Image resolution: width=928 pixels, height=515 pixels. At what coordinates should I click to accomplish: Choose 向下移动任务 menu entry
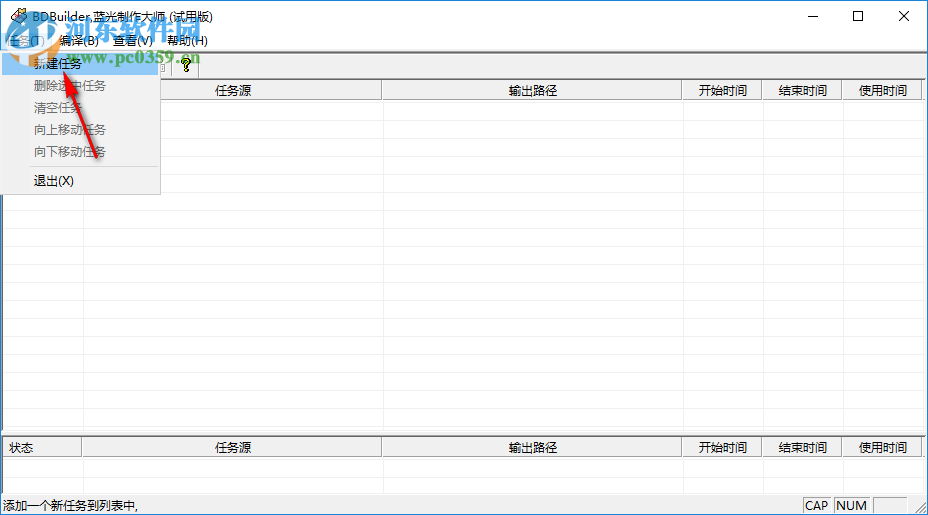coord(80,152)
